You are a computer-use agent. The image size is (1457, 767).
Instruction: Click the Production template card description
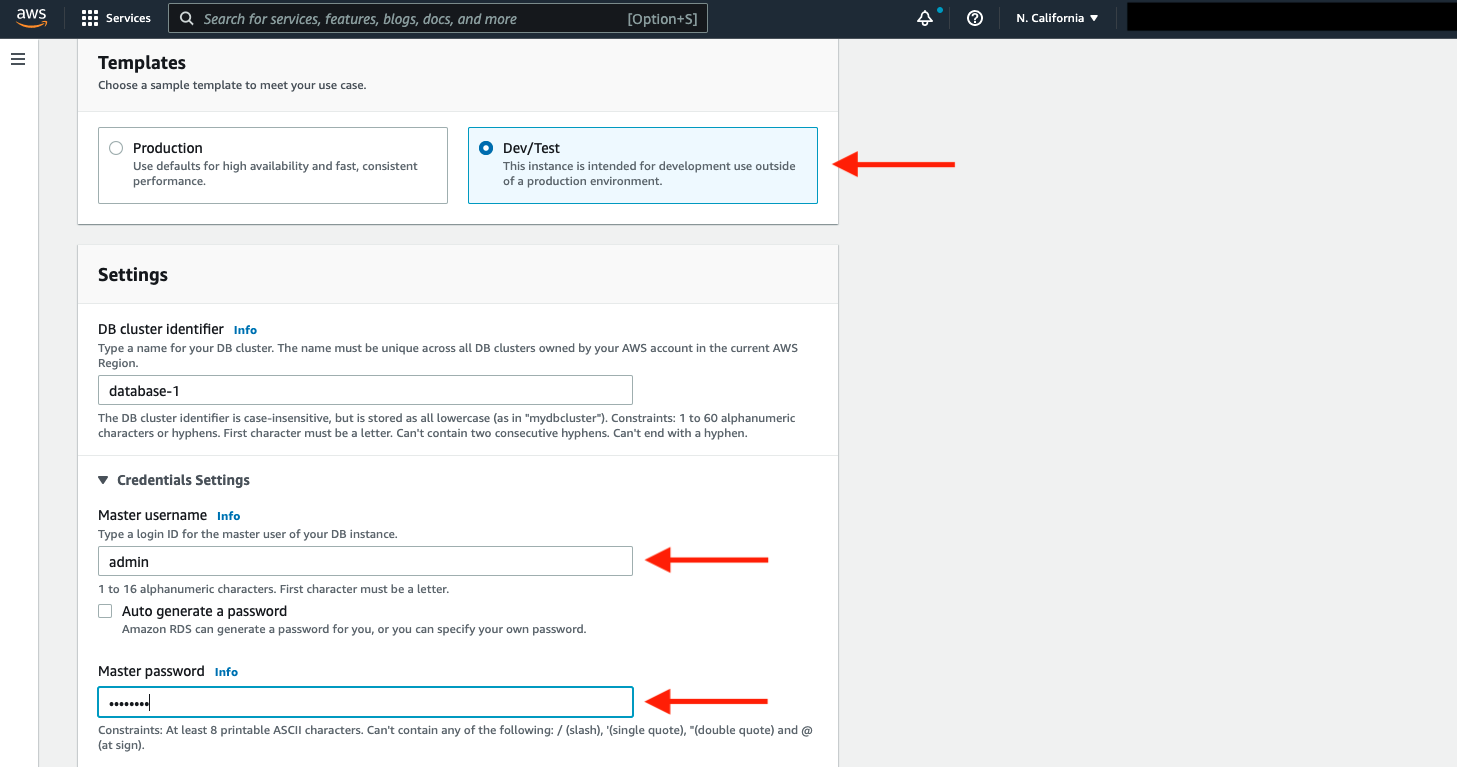pyautogui.click(x=275, y=174)
